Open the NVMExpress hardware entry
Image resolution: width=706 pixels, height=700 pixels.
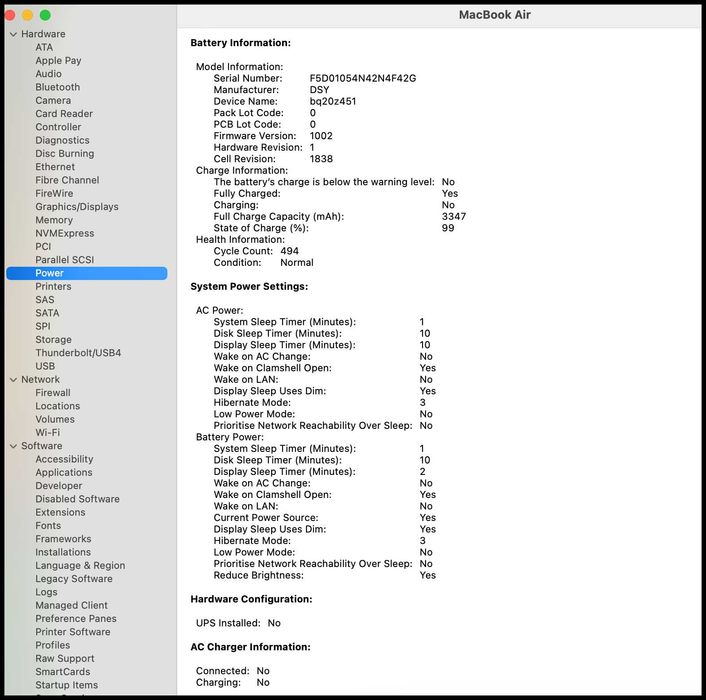click(65, 233)
